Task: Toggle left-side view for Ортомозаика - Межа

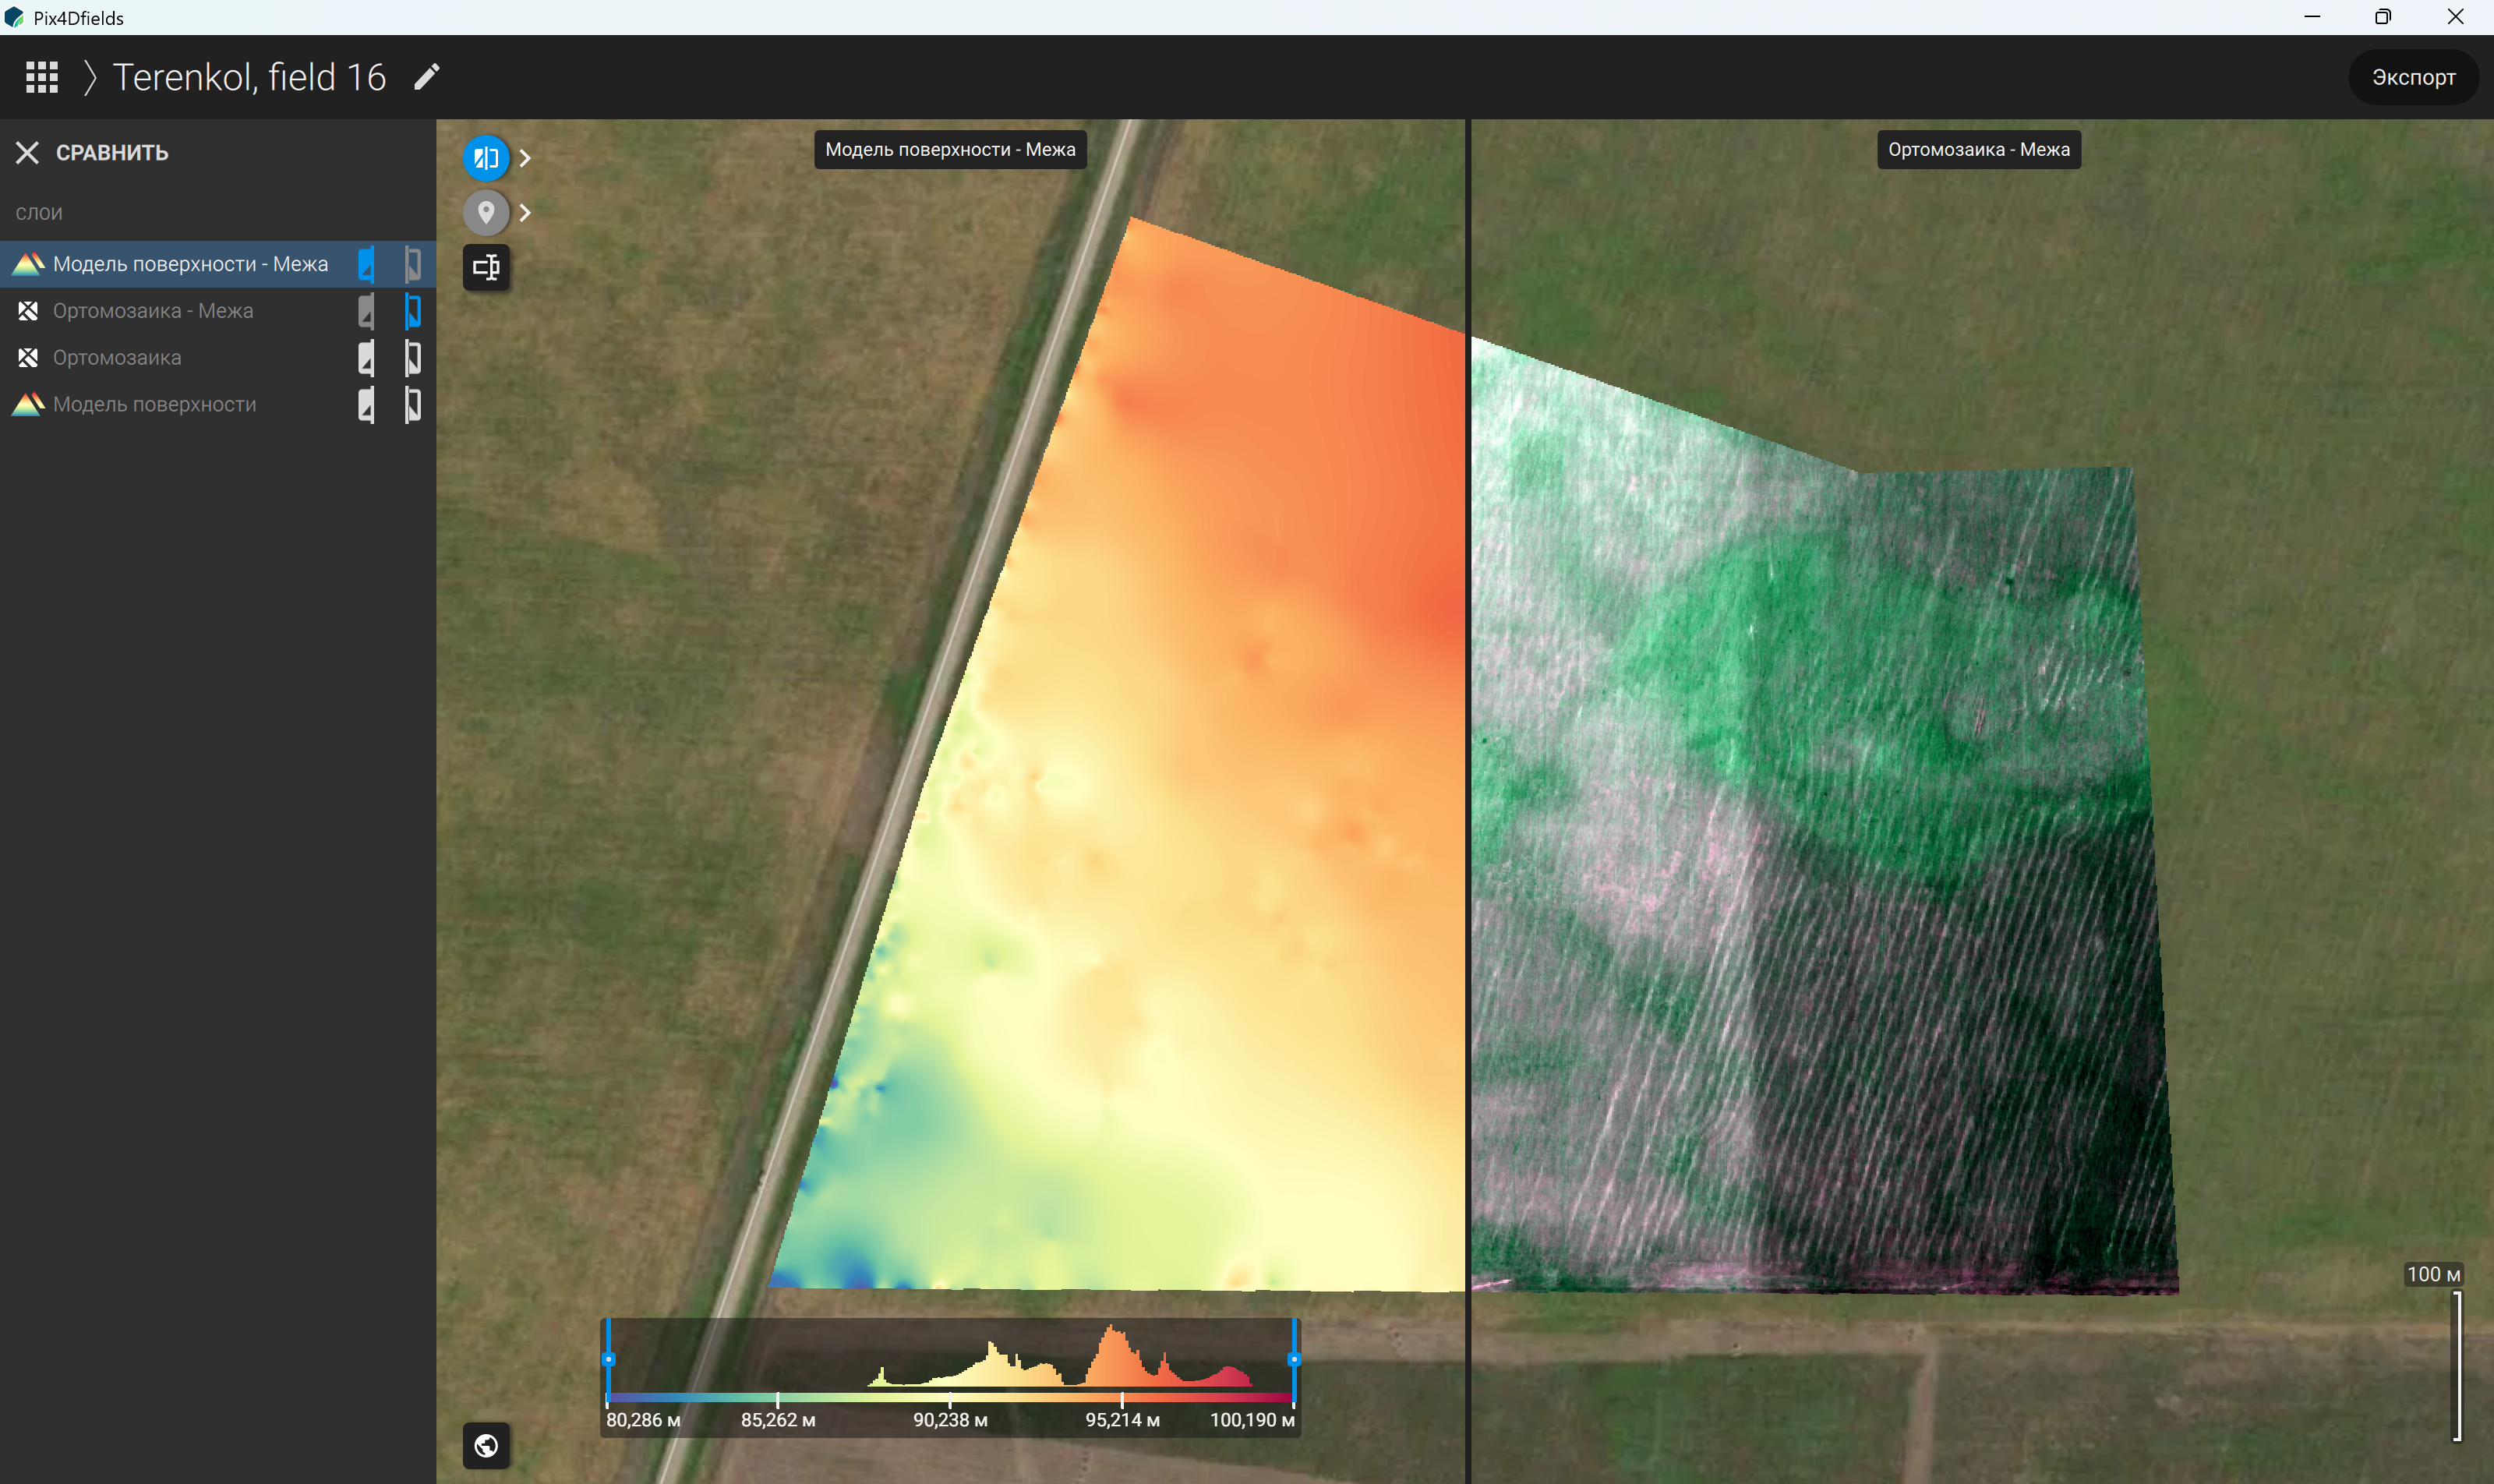Action: (366, 311)
